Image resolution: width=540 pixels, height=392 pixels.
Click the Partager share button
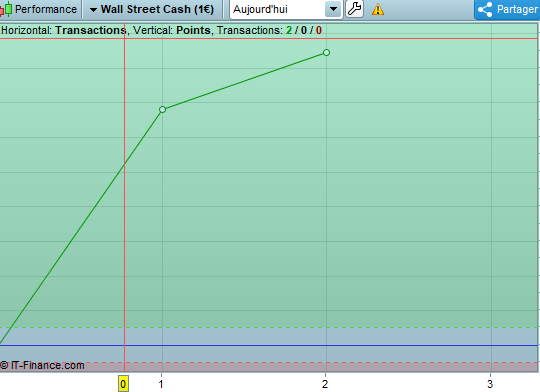pos(507,9)
